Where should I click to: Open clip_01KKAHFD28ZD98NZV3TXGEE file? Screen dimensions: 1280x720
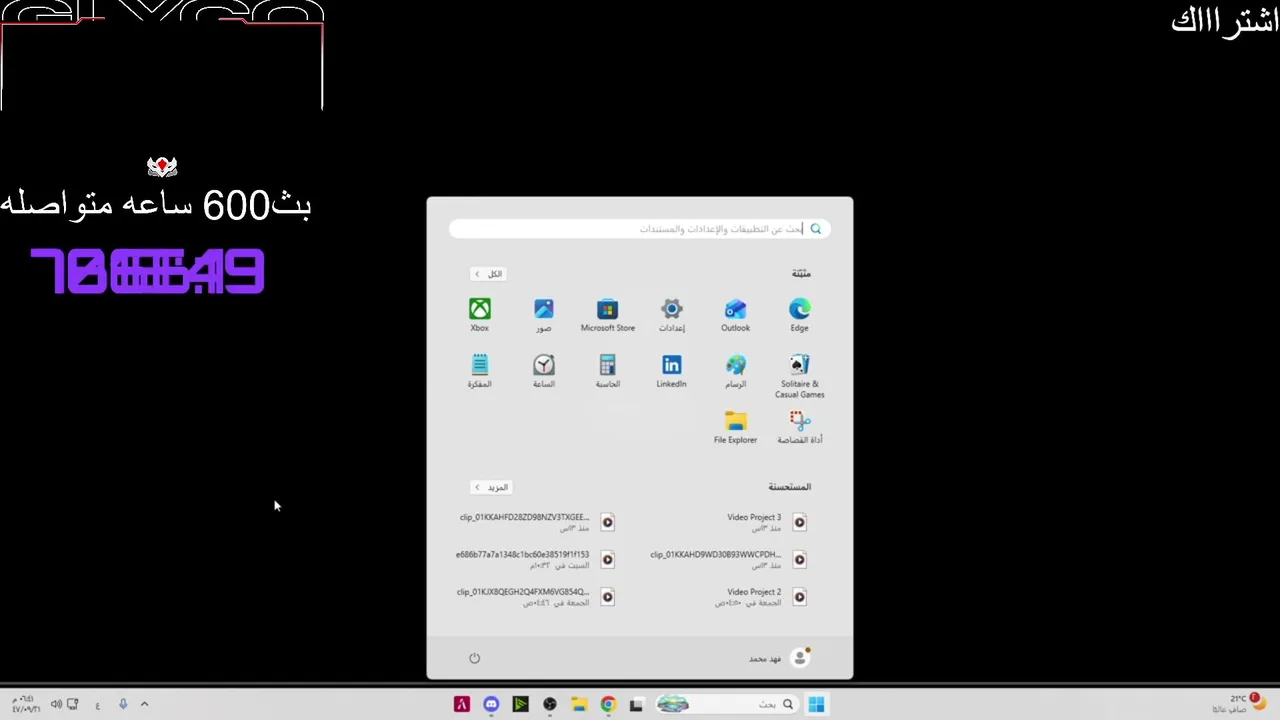[x=537, y=522]
